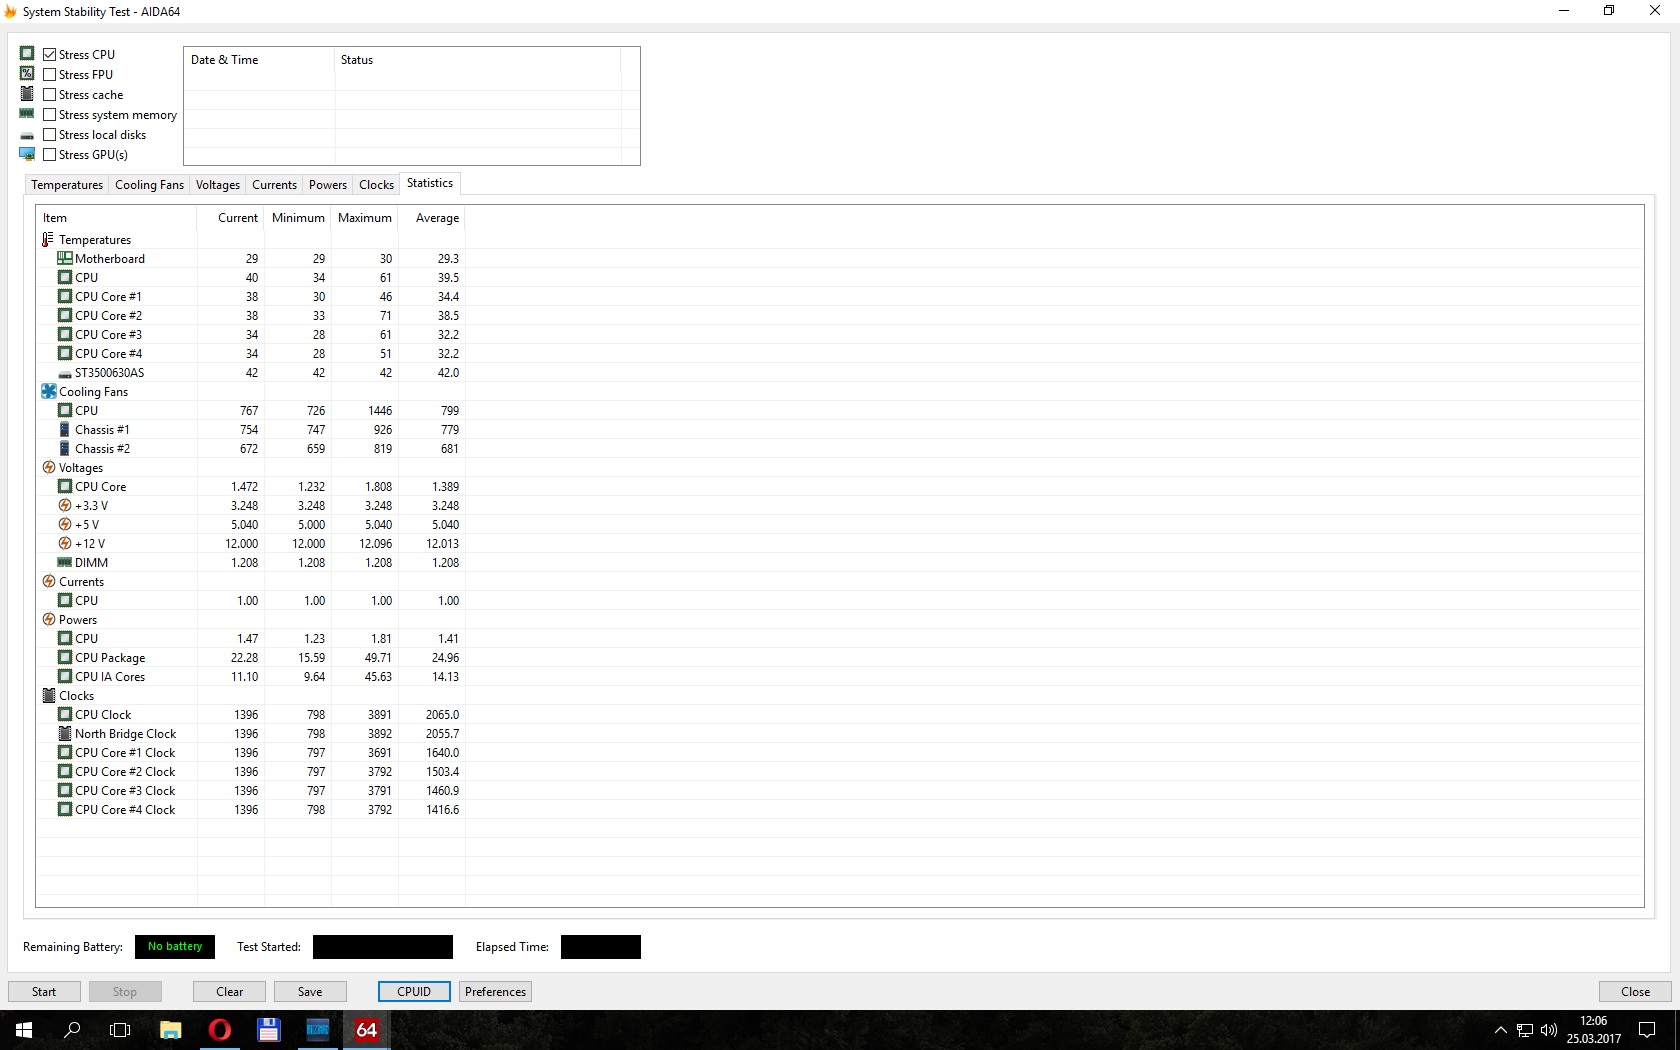The image size is (1680, 1050).
Task: Click the Temperatures thermometer icon in list
Action: 48,240
